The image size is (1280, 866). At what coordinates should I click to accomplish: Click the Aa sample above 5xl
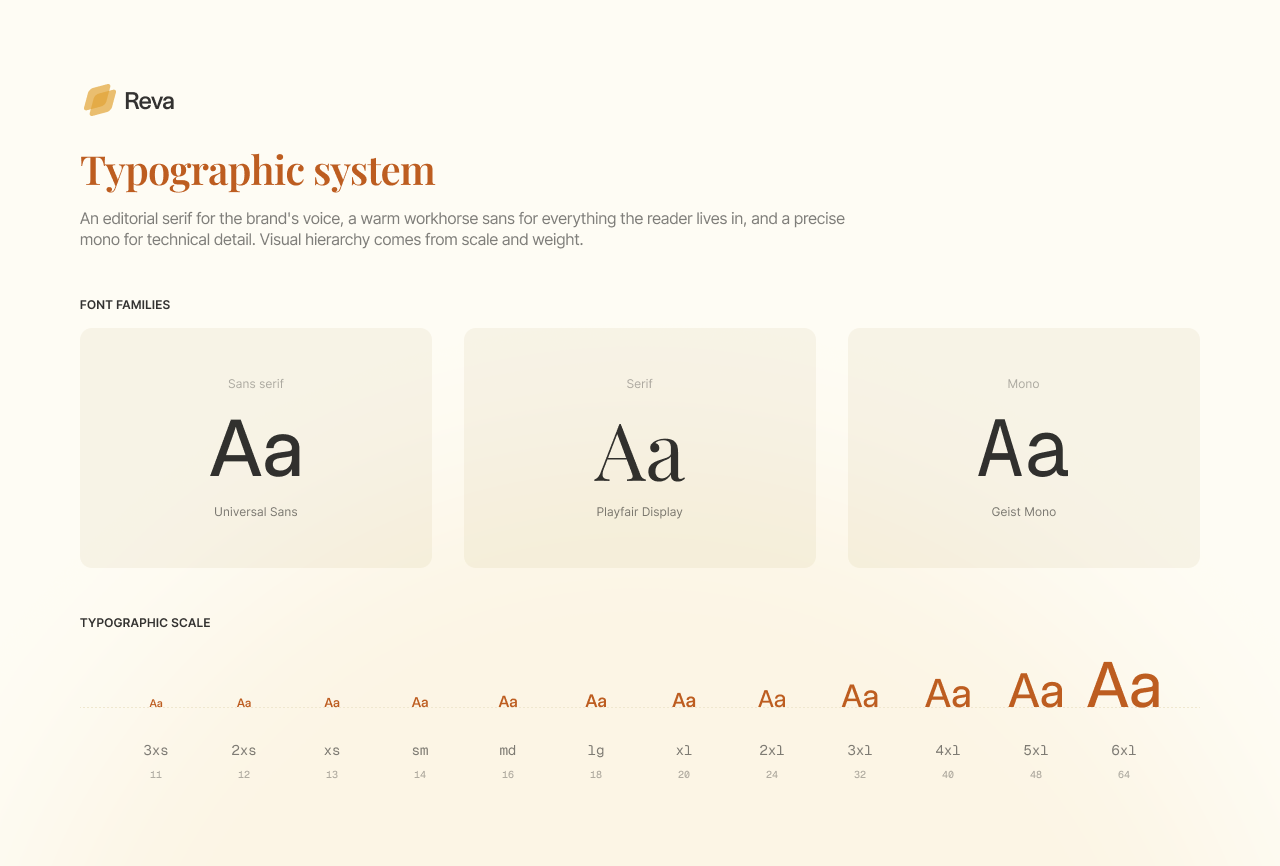[1036, 691]
